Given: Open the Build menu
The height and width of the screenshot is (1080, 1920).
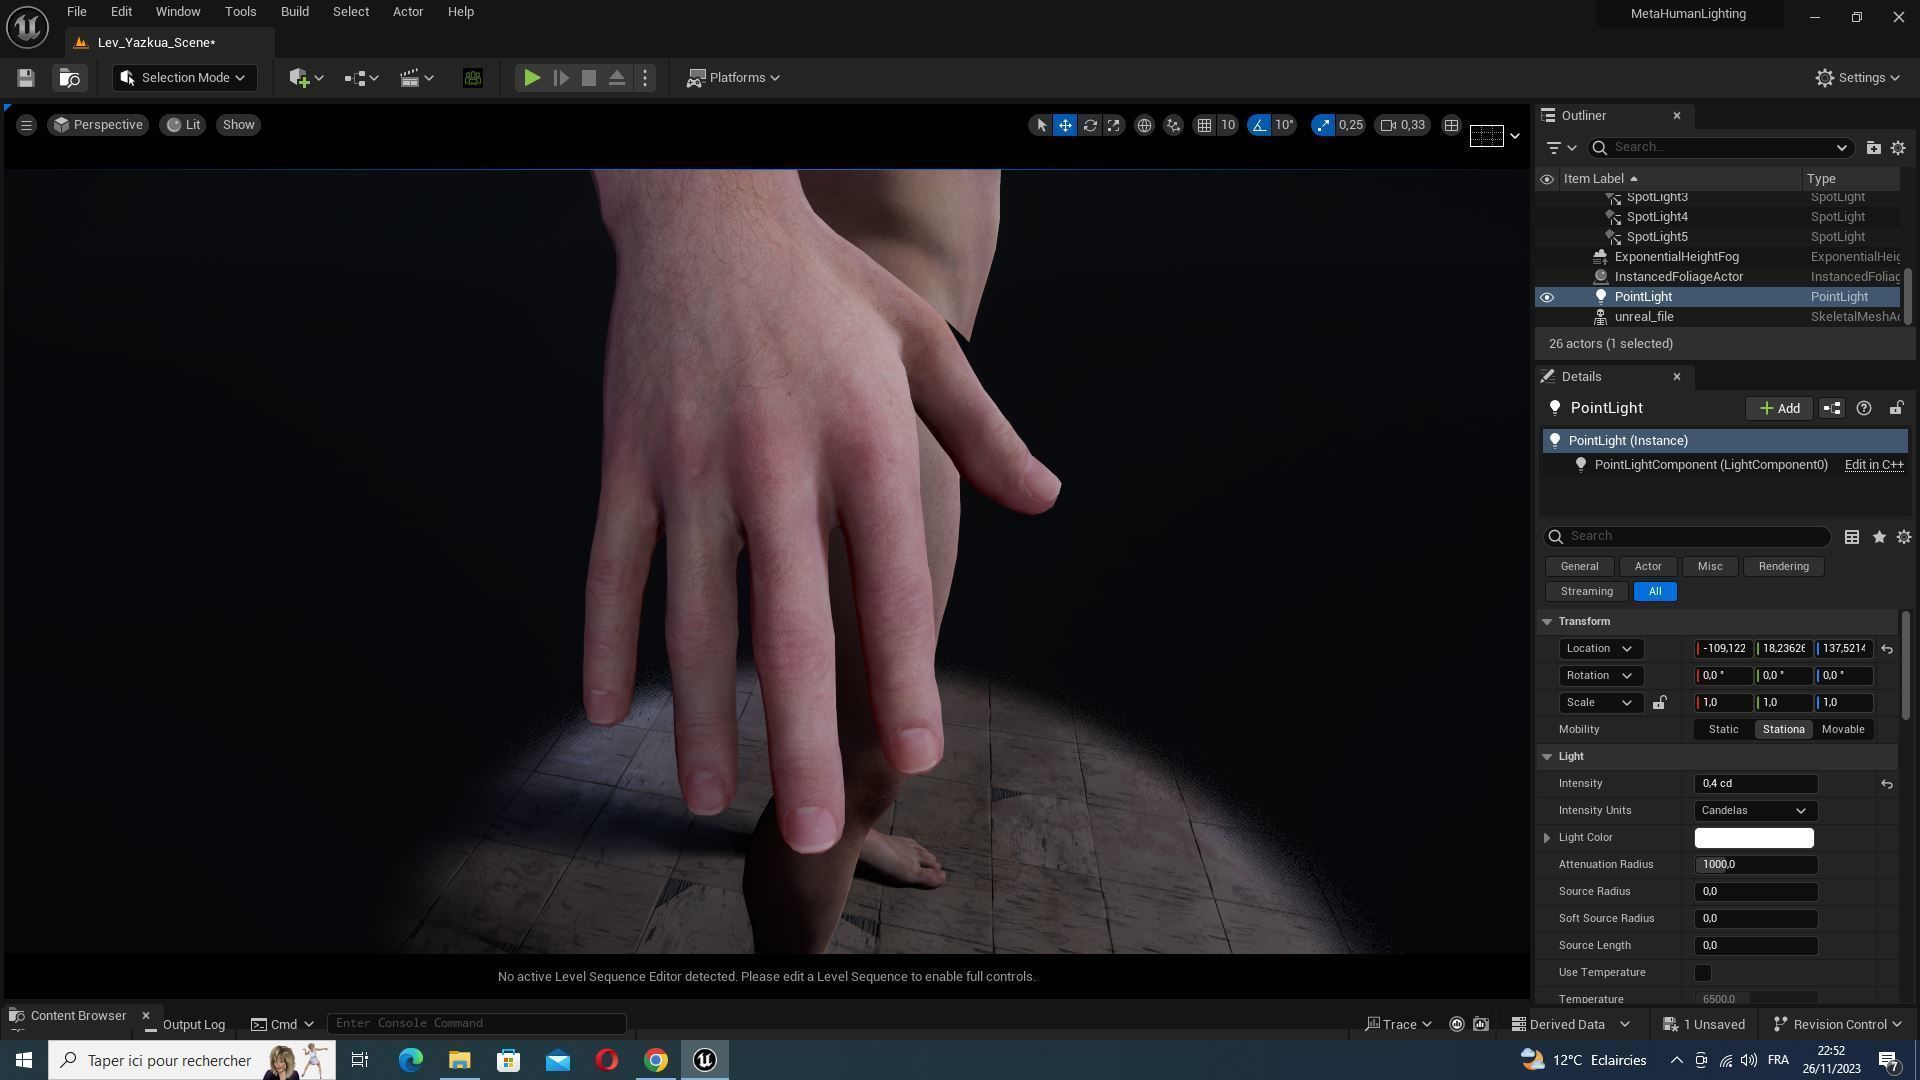Looking at the screenshot, I should pos(294,12).
